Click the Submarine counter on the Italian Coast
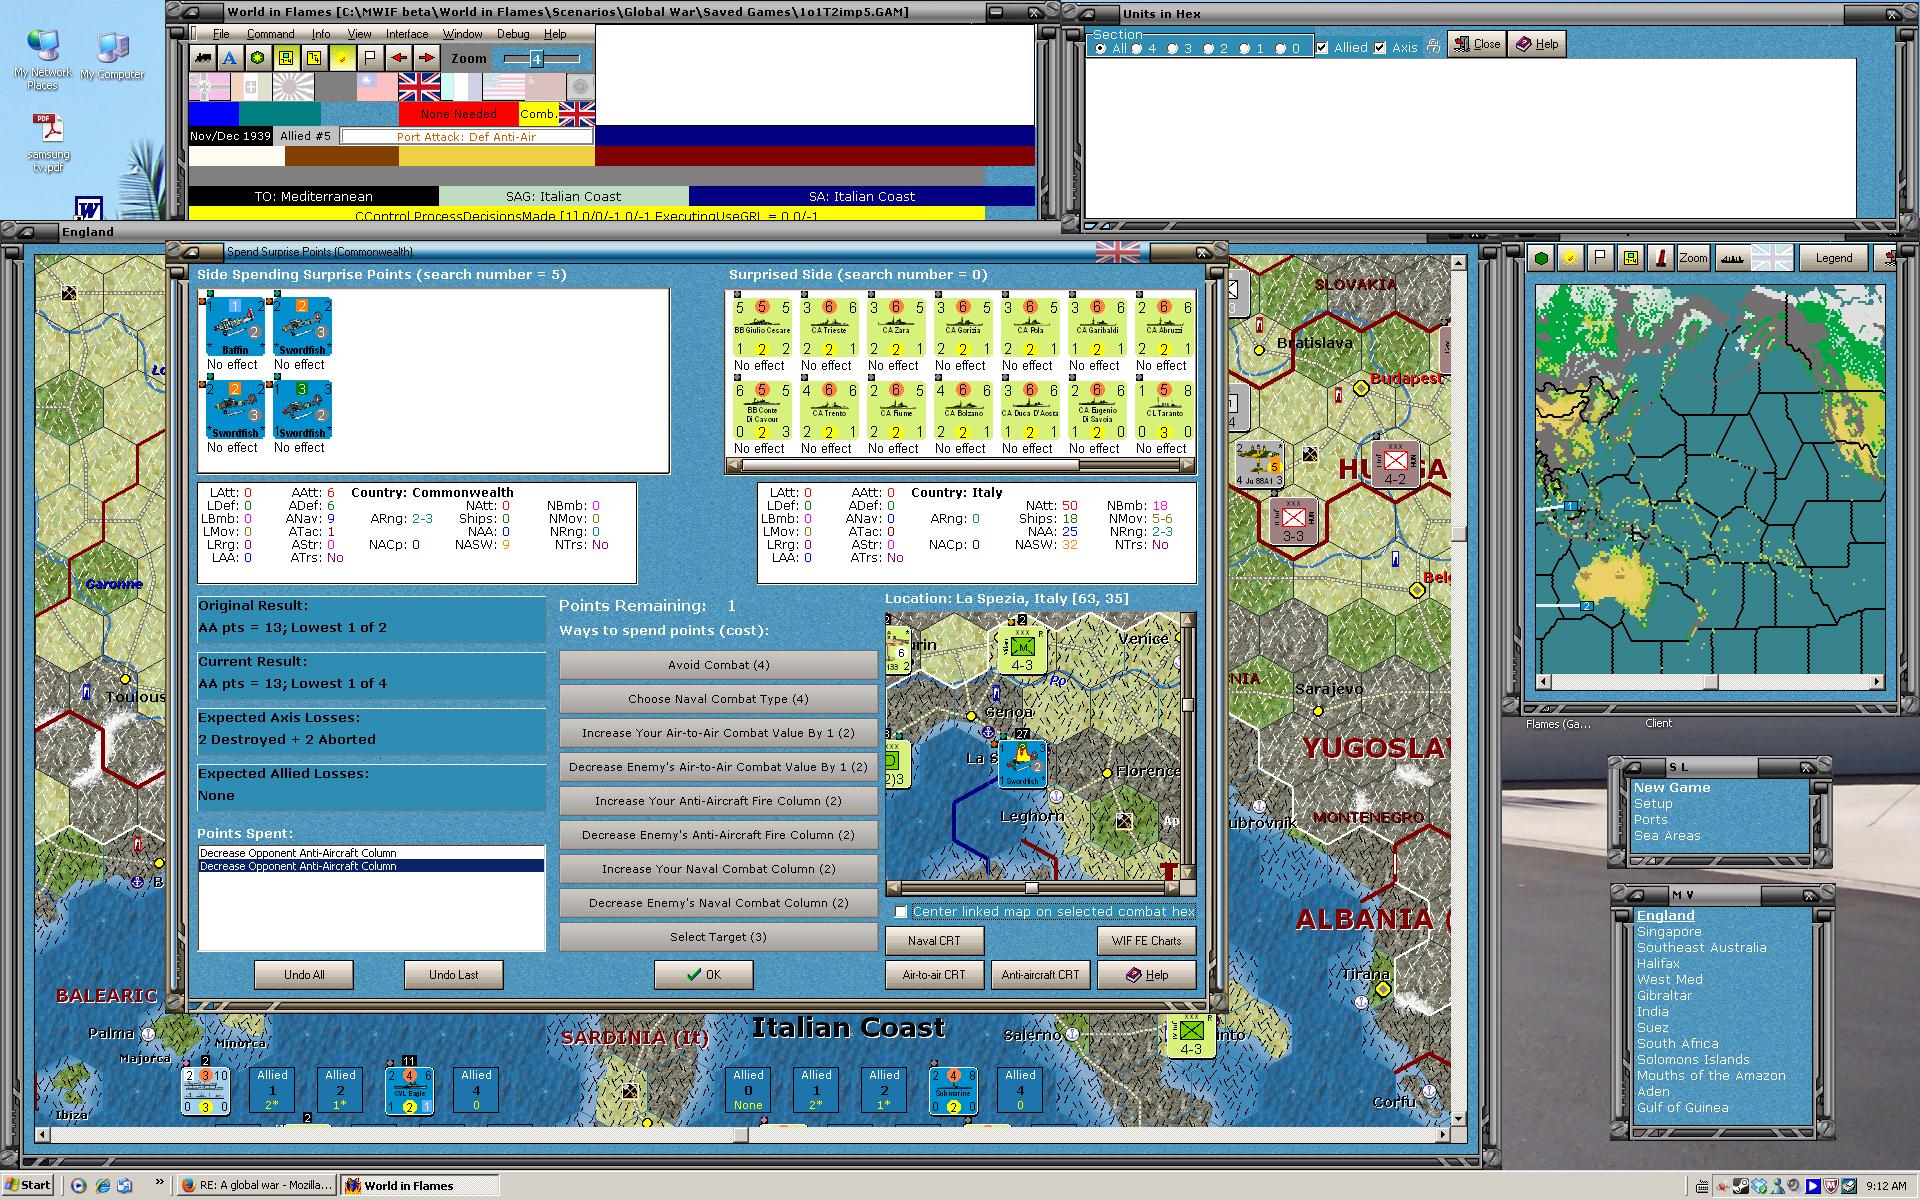The height and width of the screenshot is (1200, 1920). click(953, 1090)
